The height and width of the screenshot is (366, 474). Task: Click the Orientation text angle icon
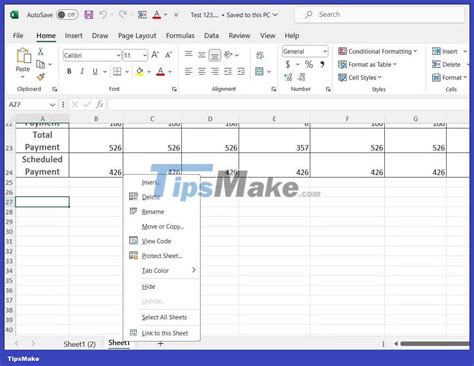pos(228,55)
